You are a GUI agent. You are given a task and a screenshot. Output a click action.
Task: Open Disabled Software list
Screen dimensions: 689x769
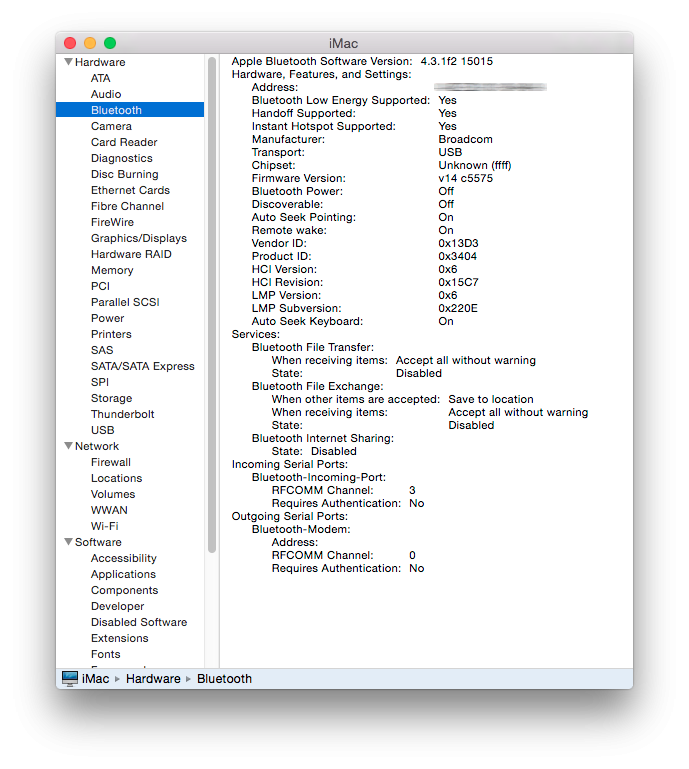tap(139, 622)
